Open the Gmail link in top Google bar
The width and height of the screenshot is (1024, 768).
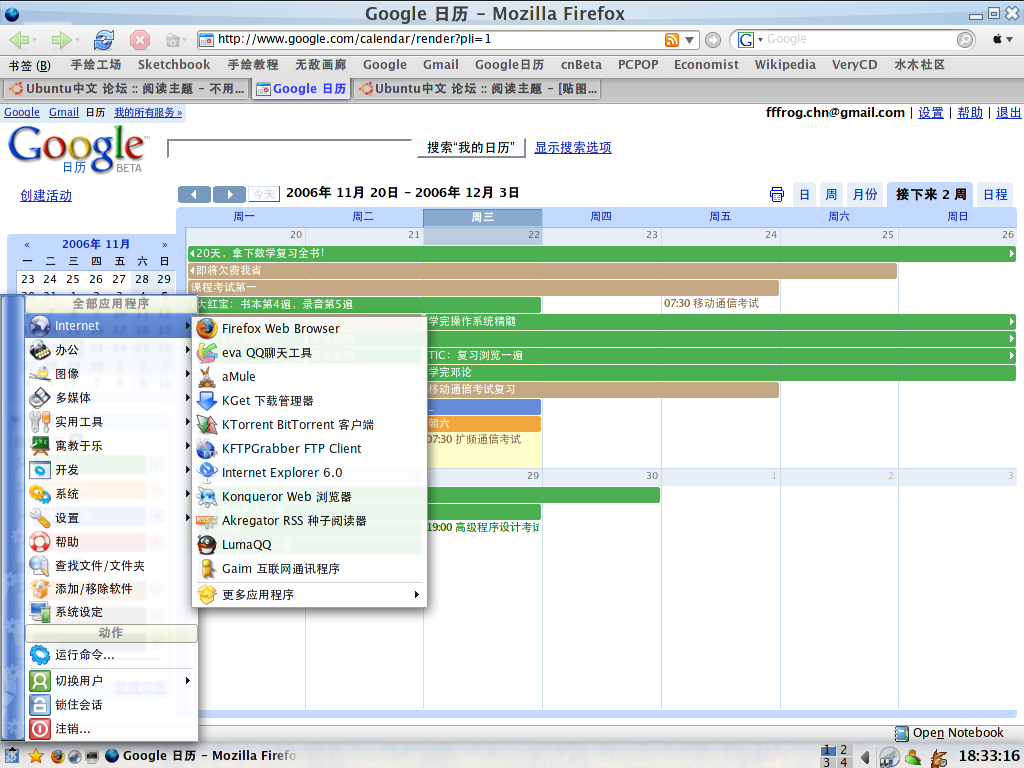click(x=63, y=112)
